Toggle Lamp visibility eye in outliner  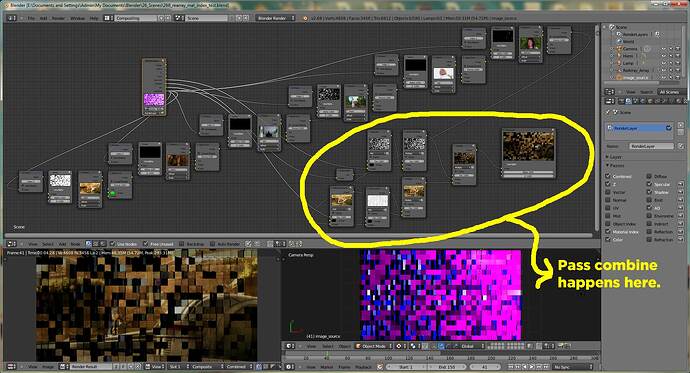[x=664, y=63]
